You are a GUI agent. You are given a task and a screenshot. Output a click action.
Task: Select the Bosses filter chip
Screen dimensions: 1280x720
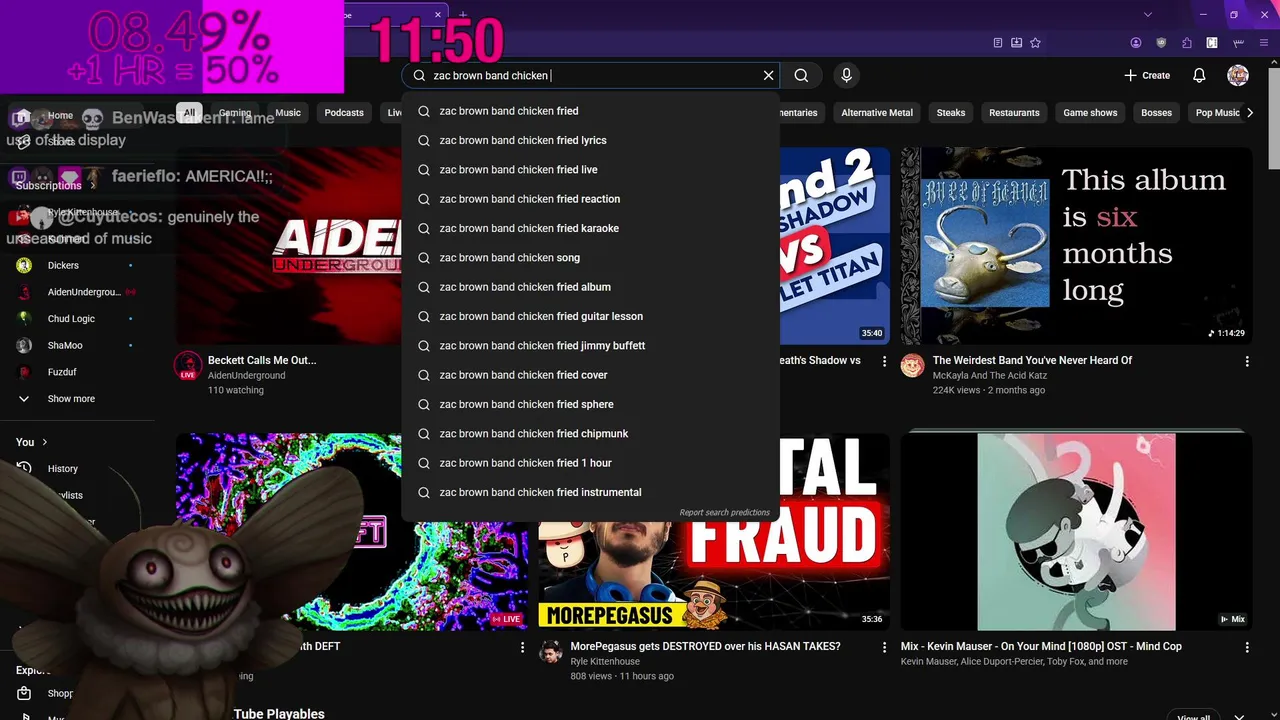[1156, 113]
